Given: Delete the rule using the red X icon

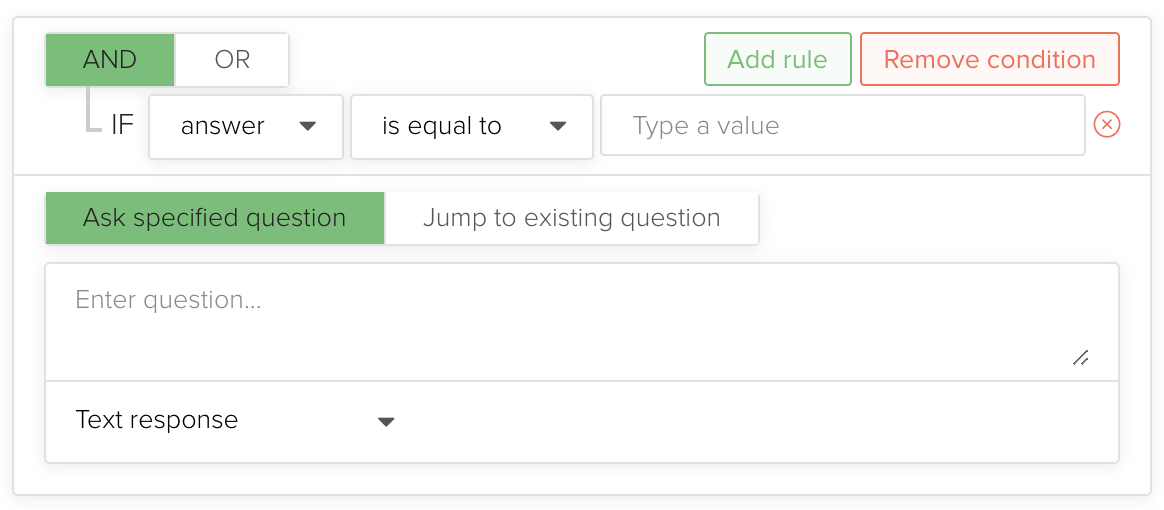Looking at the screenshot, I should (1107, 125).
